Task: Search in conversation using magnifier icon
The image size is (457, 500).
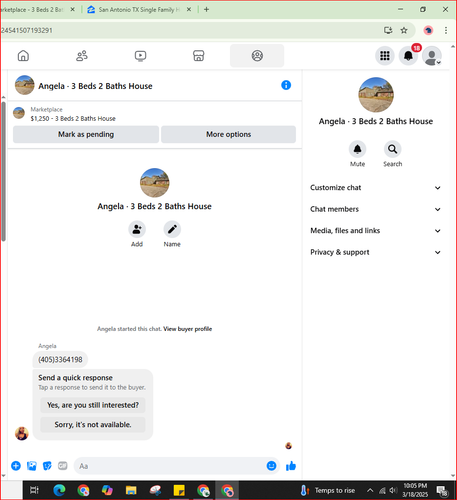Action: 393,149
